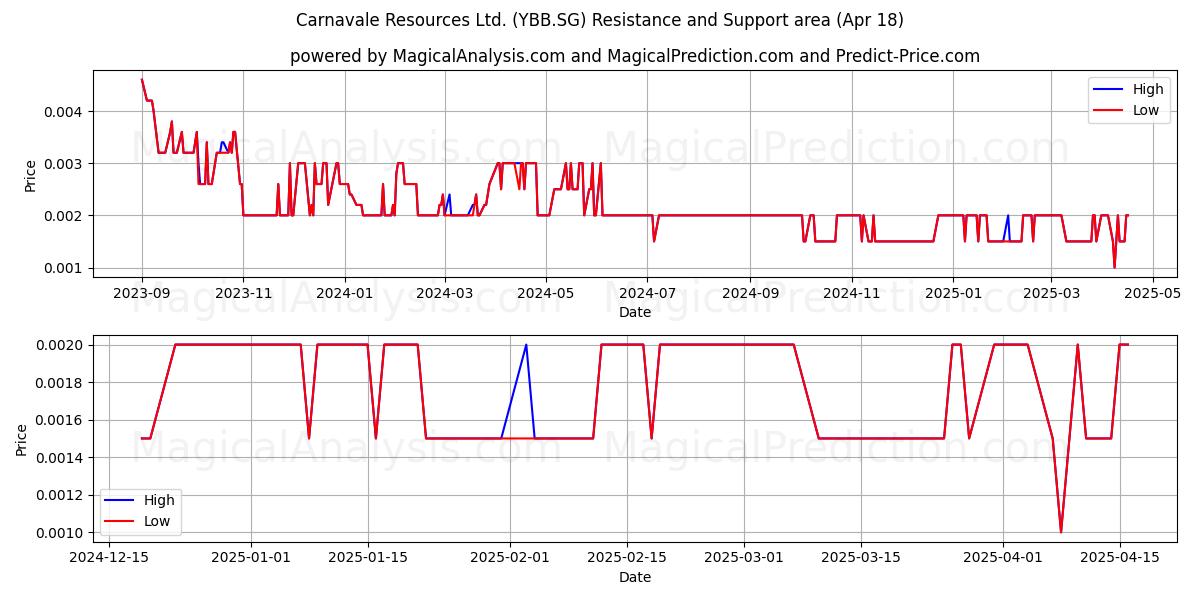
Task: Click the 2024-05 x-axis label
Action: tap(545, 293)
